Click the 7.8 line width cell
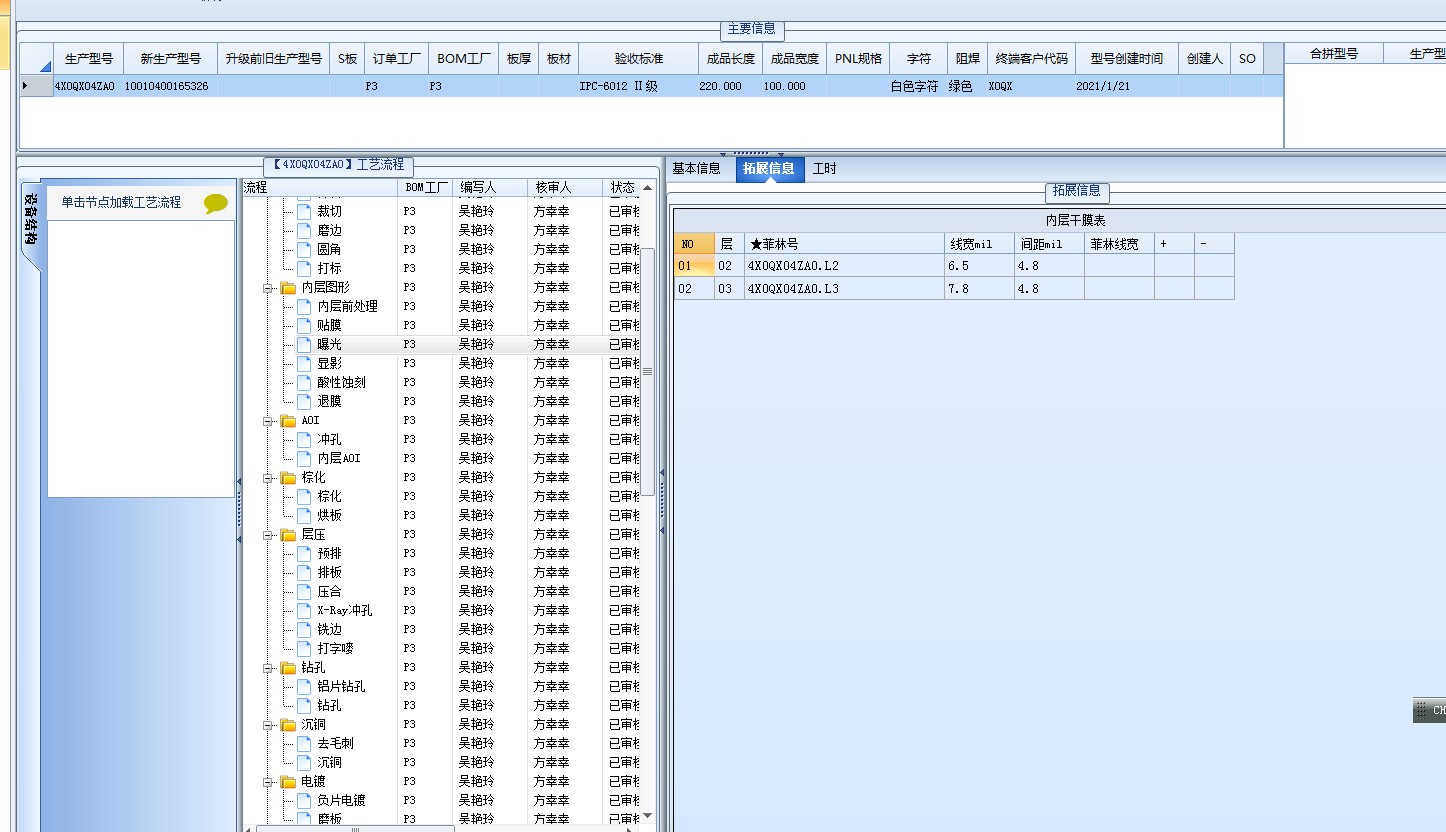Screen dimensions: 1446x832 click(x=979, y=288)
